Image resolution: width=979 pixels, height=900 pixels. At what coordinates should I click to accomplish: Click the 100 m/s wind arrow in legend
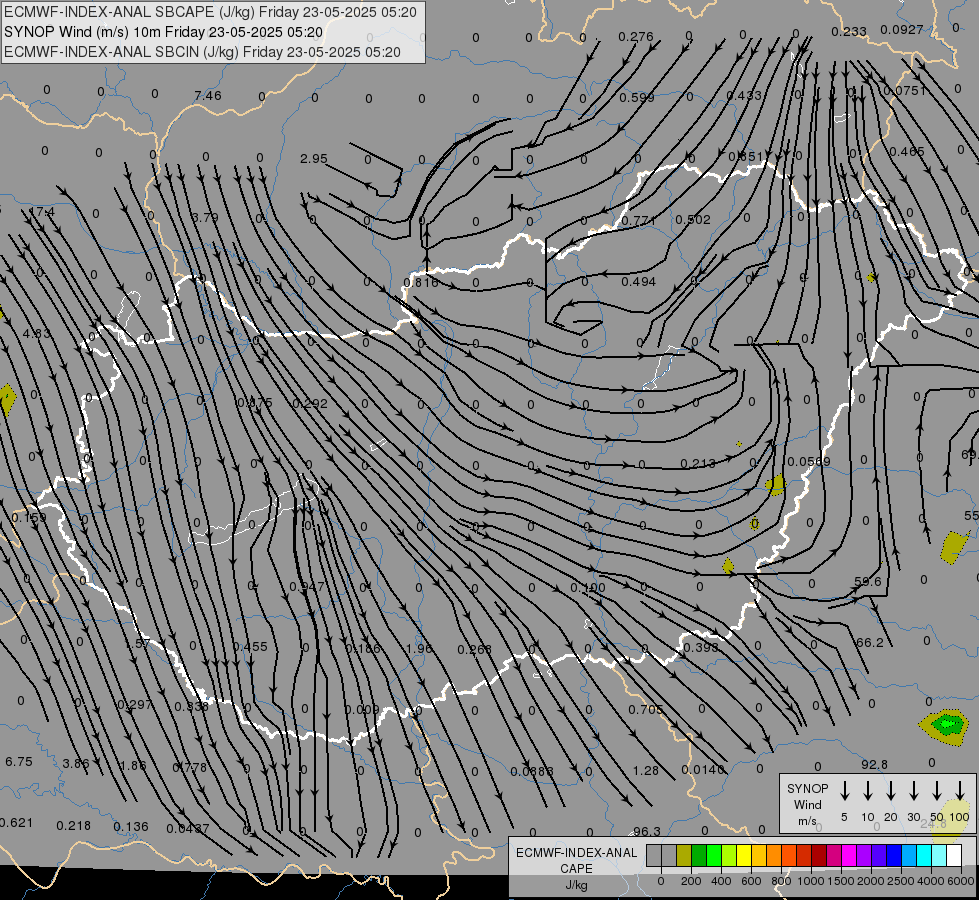(960, 791)
